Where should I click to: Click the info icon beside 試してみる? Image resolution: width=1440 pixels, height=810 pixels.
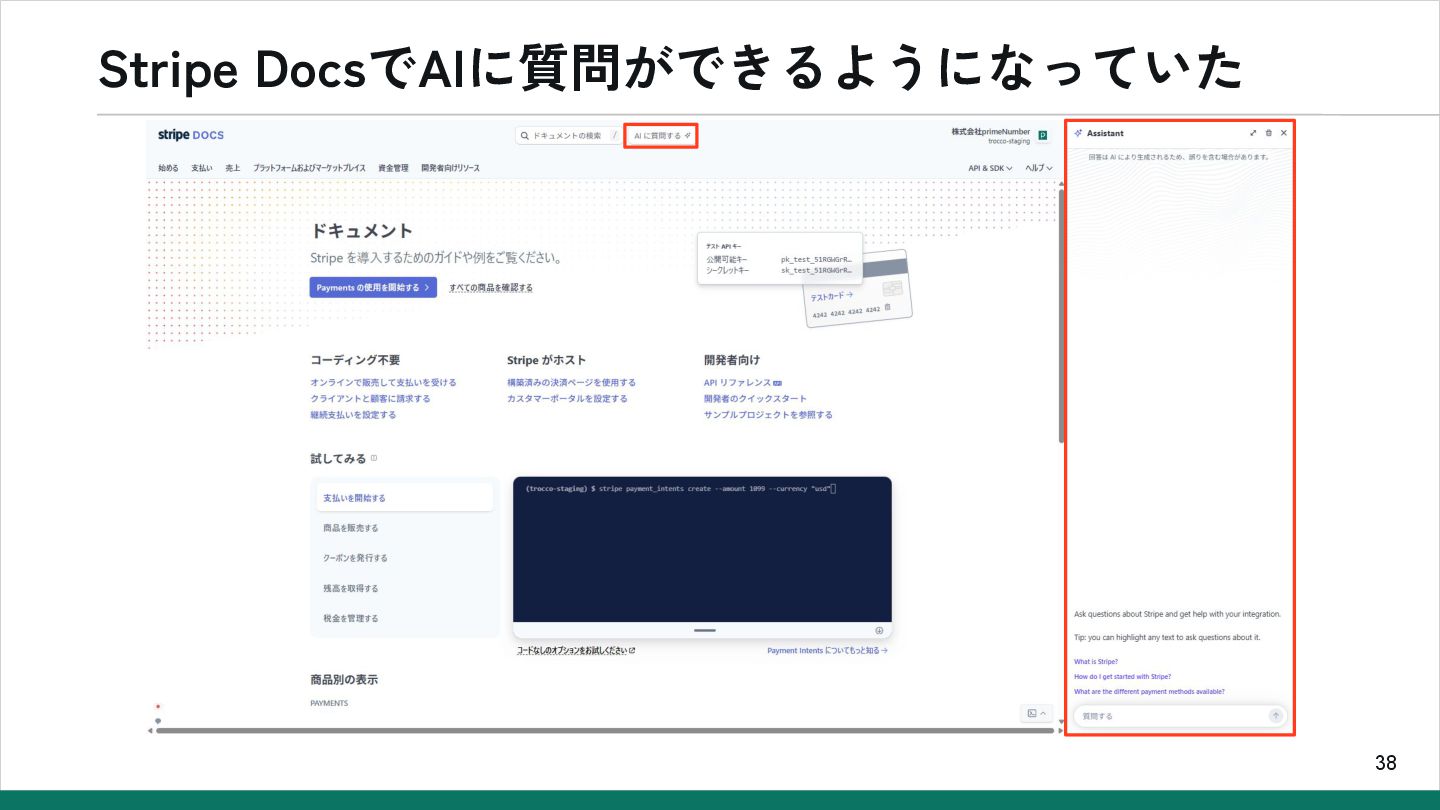click(374, 458)
